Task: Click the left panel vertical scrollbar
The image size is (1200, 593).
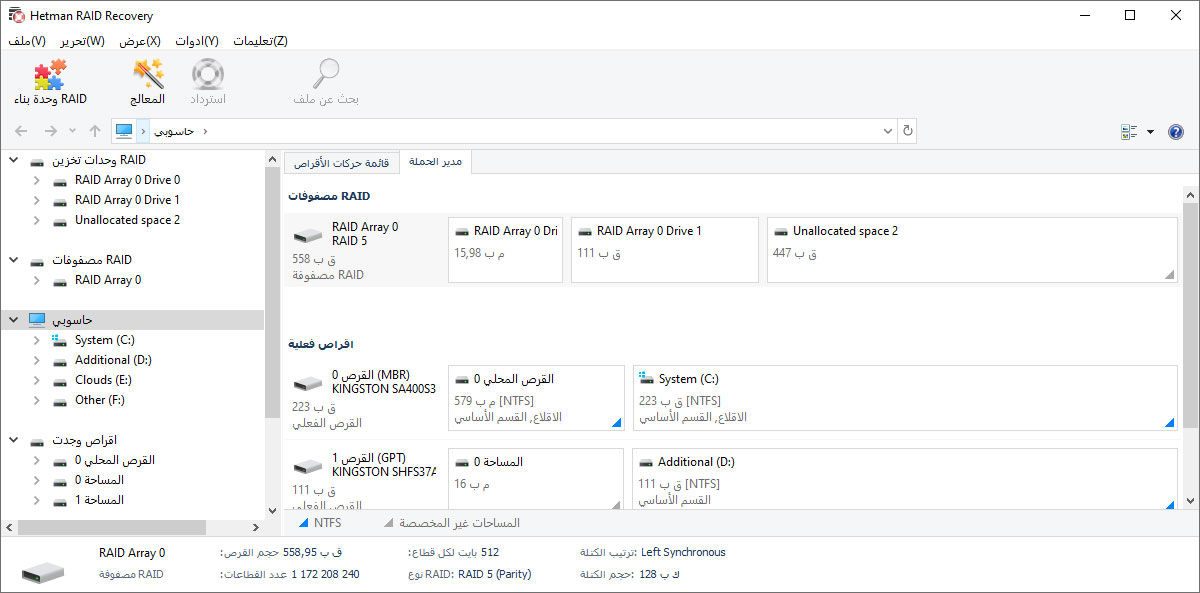Action: click(272, 292)
